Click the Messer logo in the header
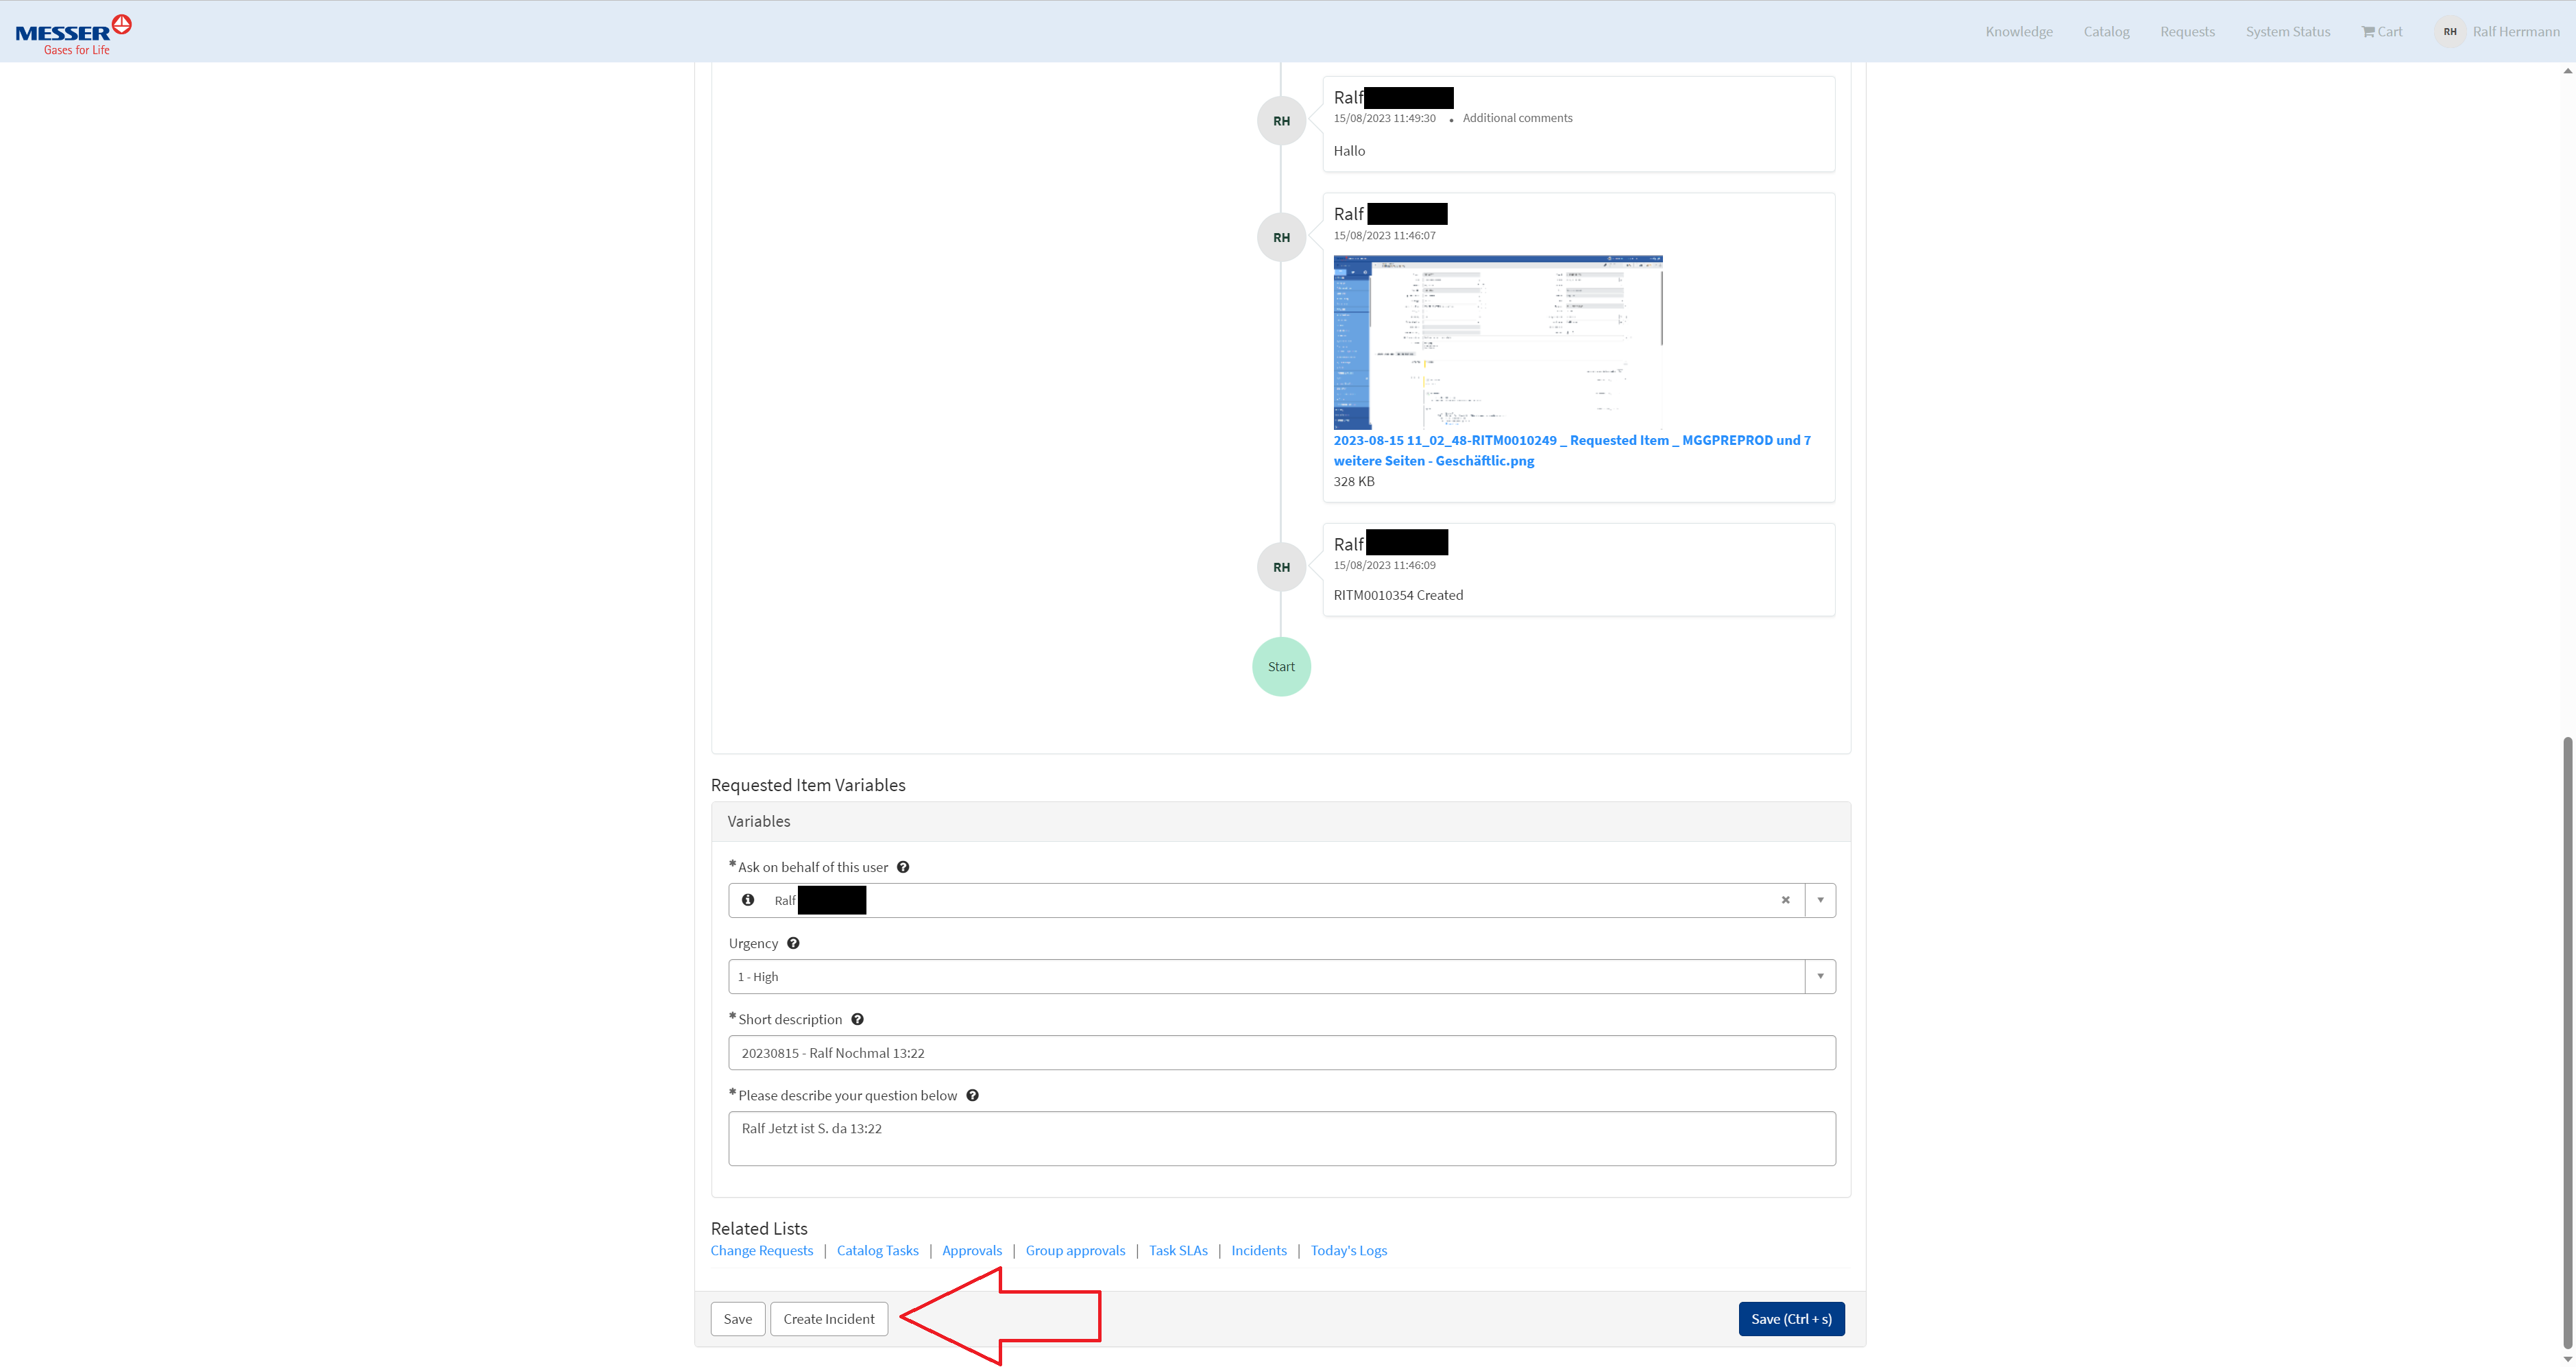 point(73,34)
